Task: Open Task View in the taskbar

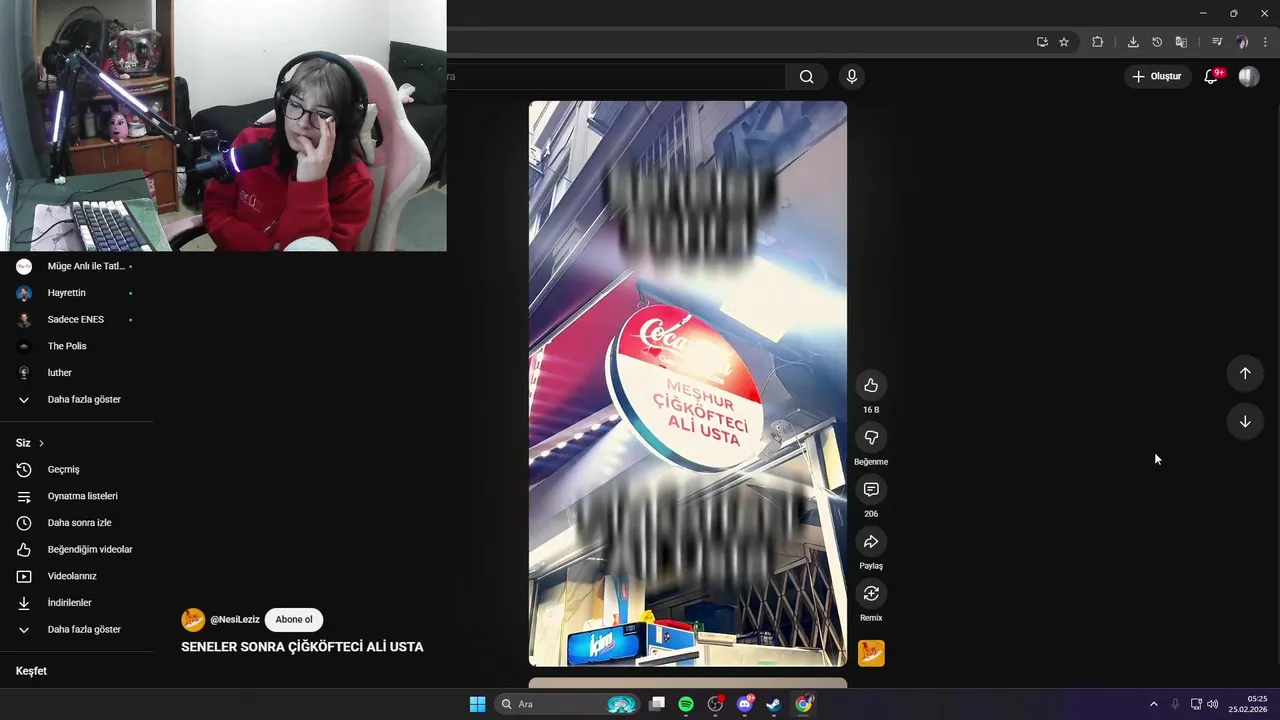Action: [x=657, y=704]
